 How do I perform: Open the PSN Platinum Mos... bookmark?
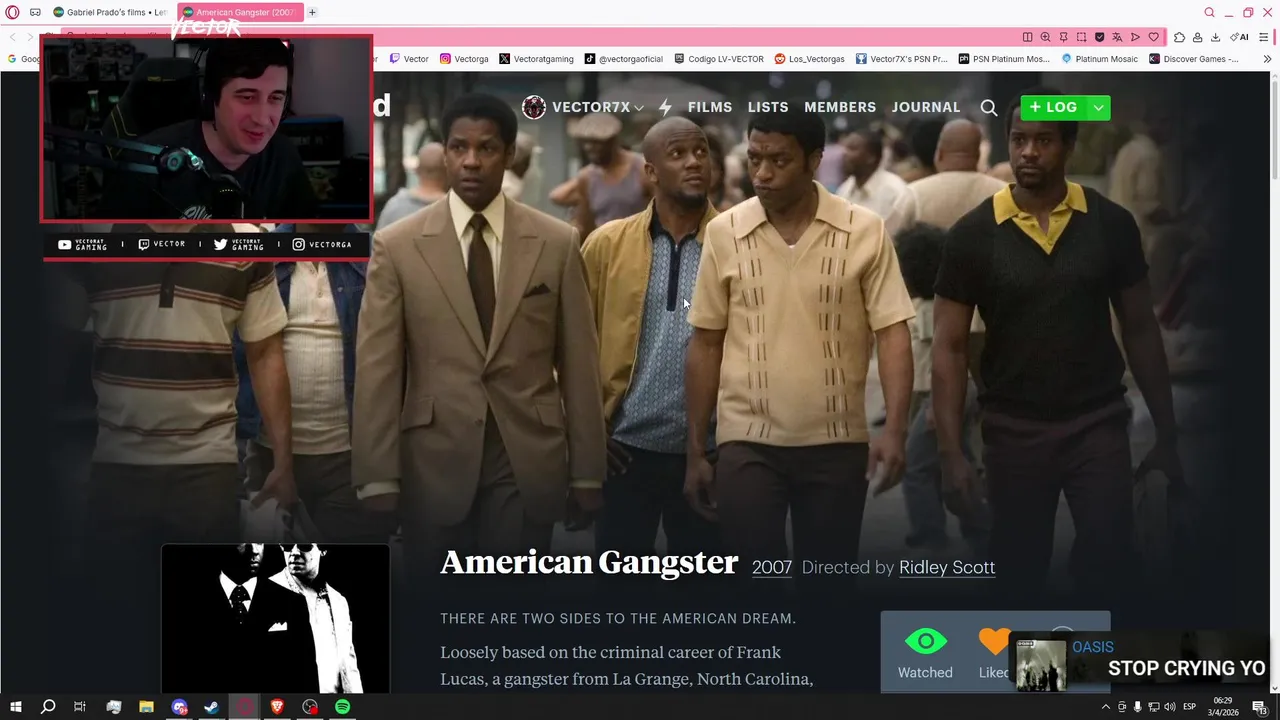coord(1004,59)
